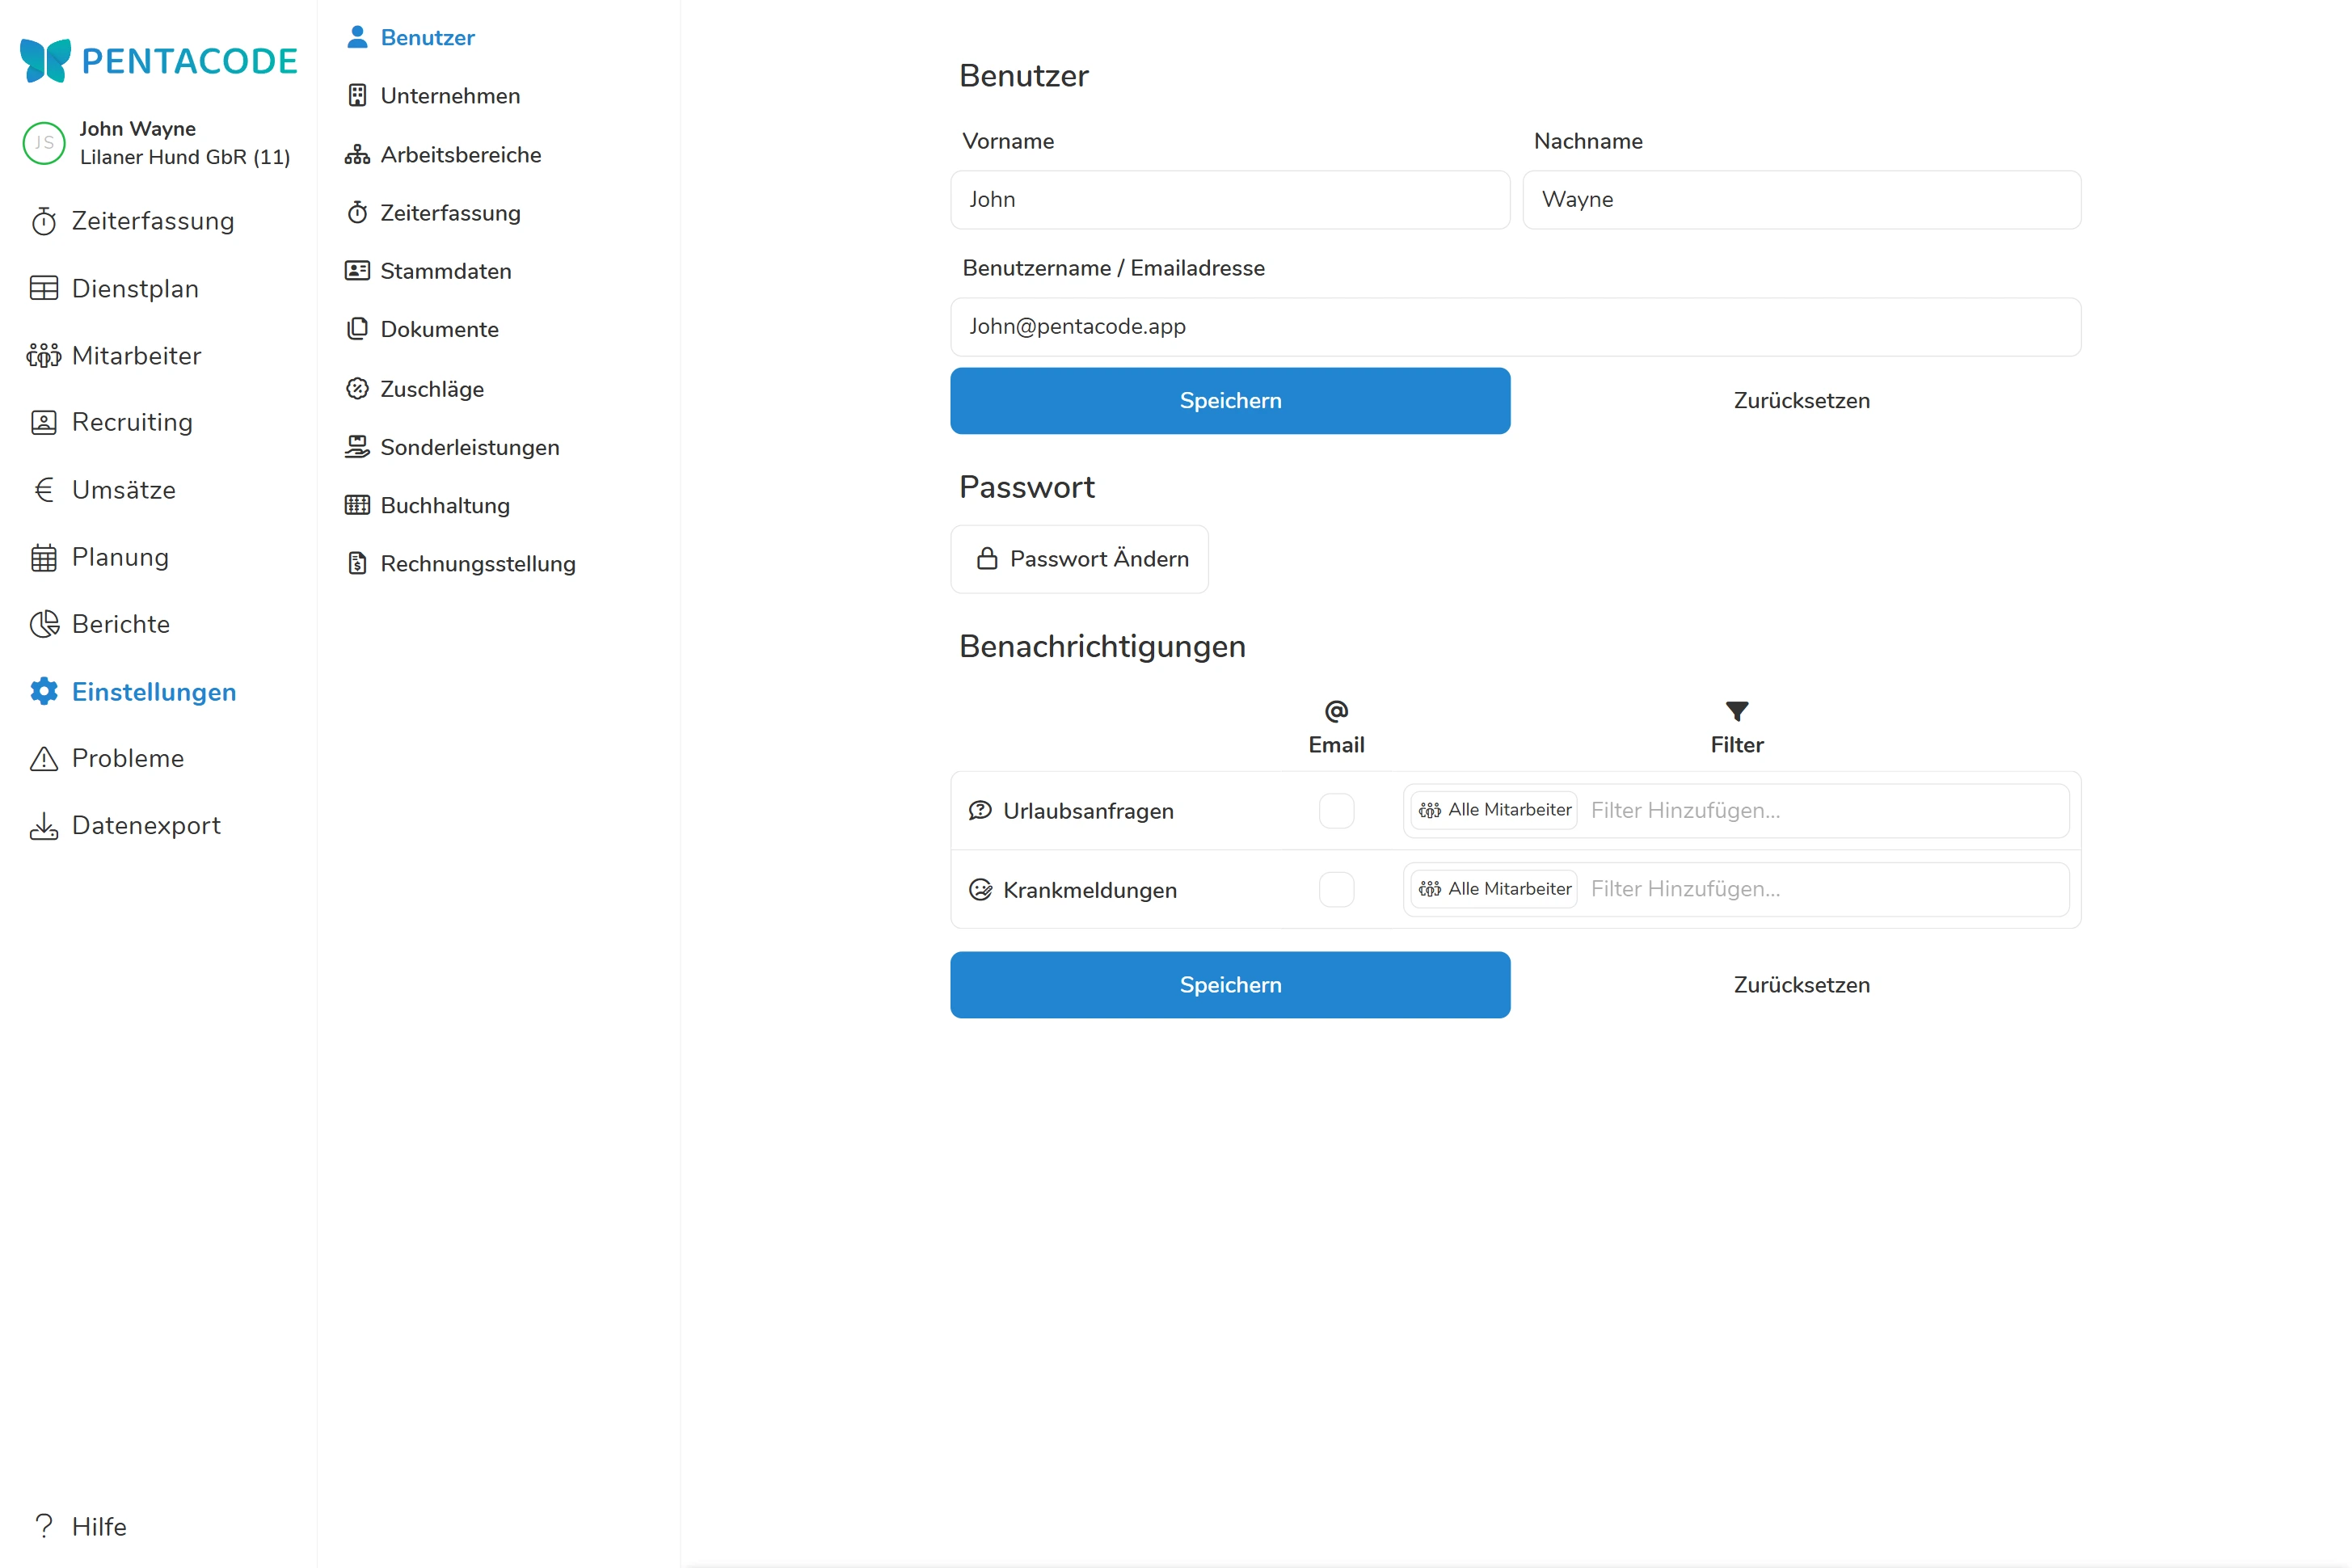Open the Unternehmen settings section
This screenshot has height=1568, width=2352.
coord(450,96)
